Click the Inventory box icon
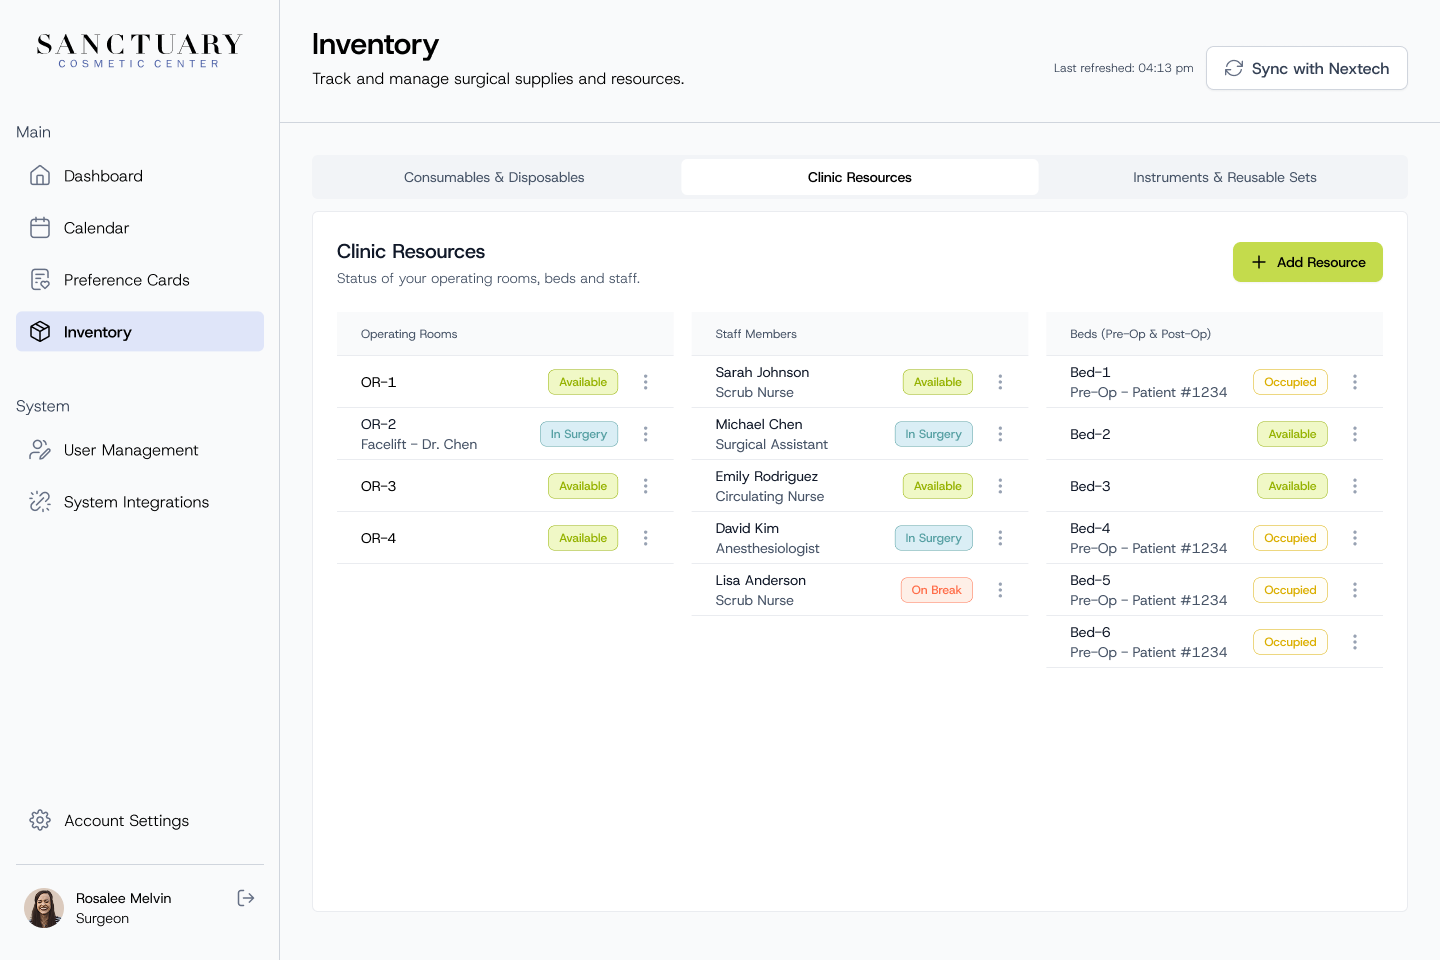This screenshot has width=1440, height=960. click(40, 332)
